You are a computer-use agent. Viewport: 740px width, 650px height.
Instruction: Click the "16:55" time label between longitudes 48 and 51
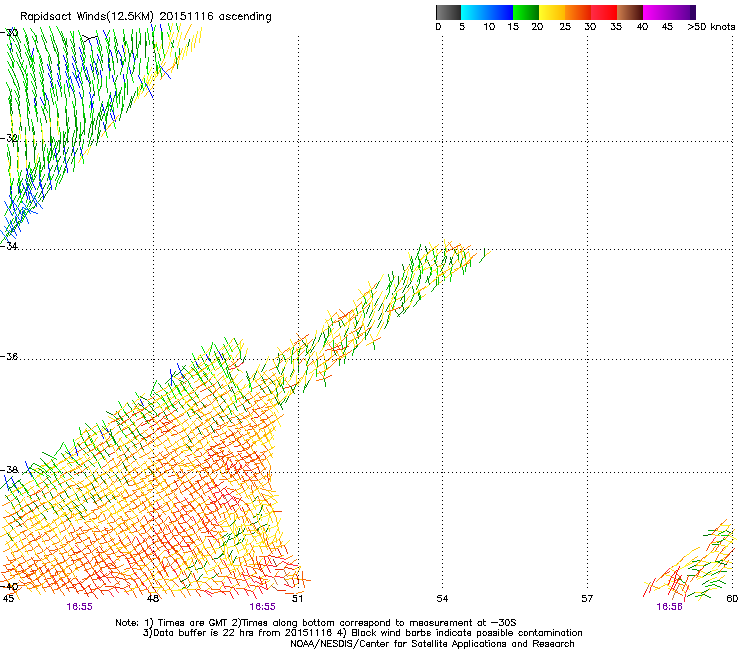pos(262,607)
